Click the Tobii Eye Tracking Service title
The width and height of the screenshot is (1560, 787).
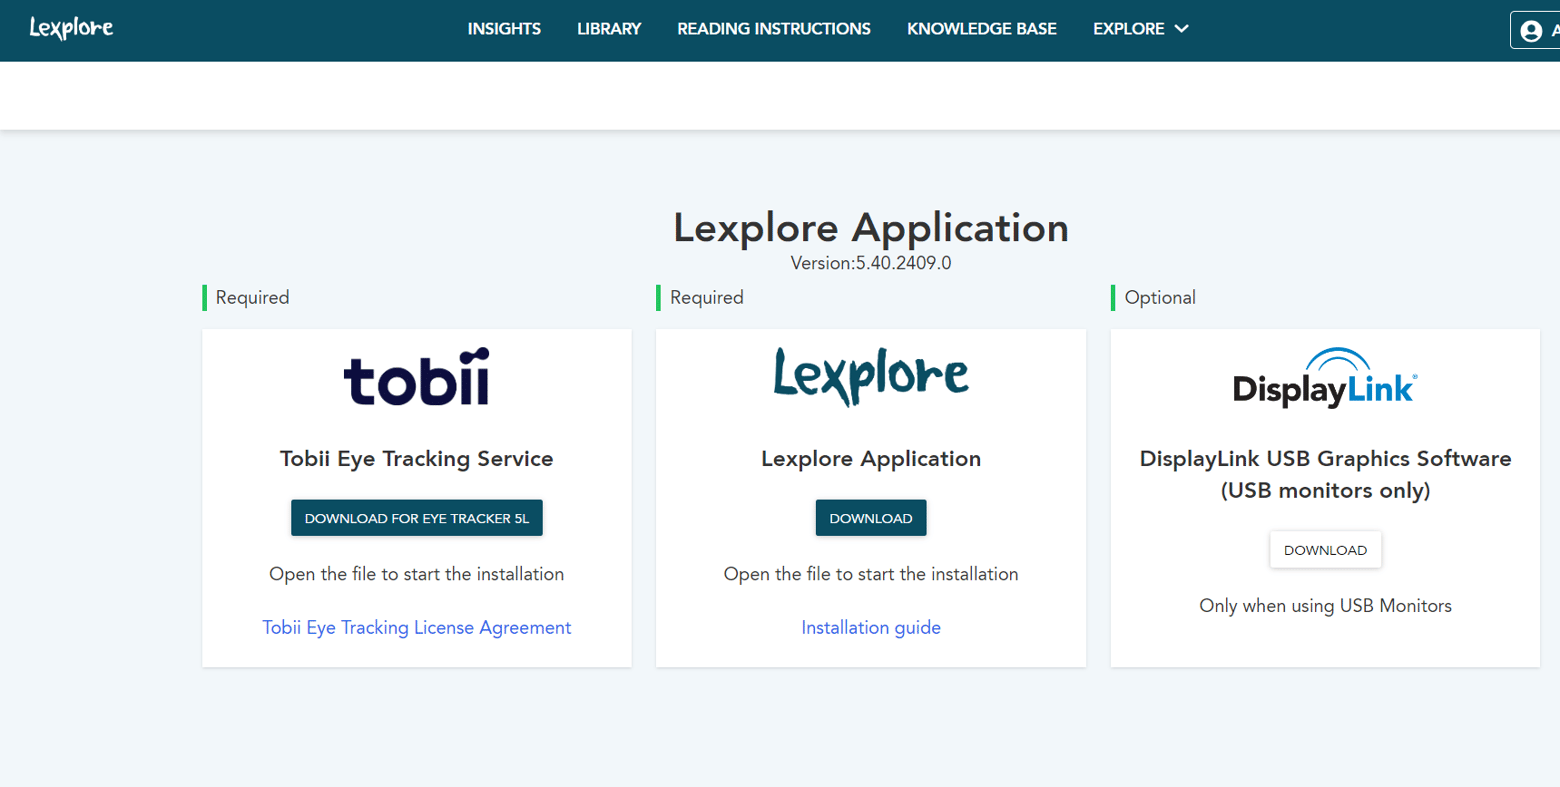point(416,458)
